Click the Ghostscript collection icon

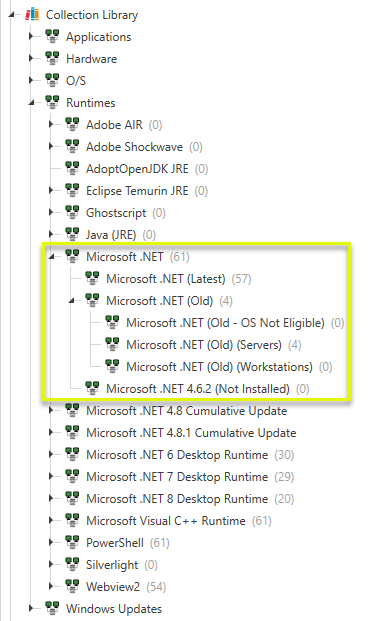pos(72,212)
